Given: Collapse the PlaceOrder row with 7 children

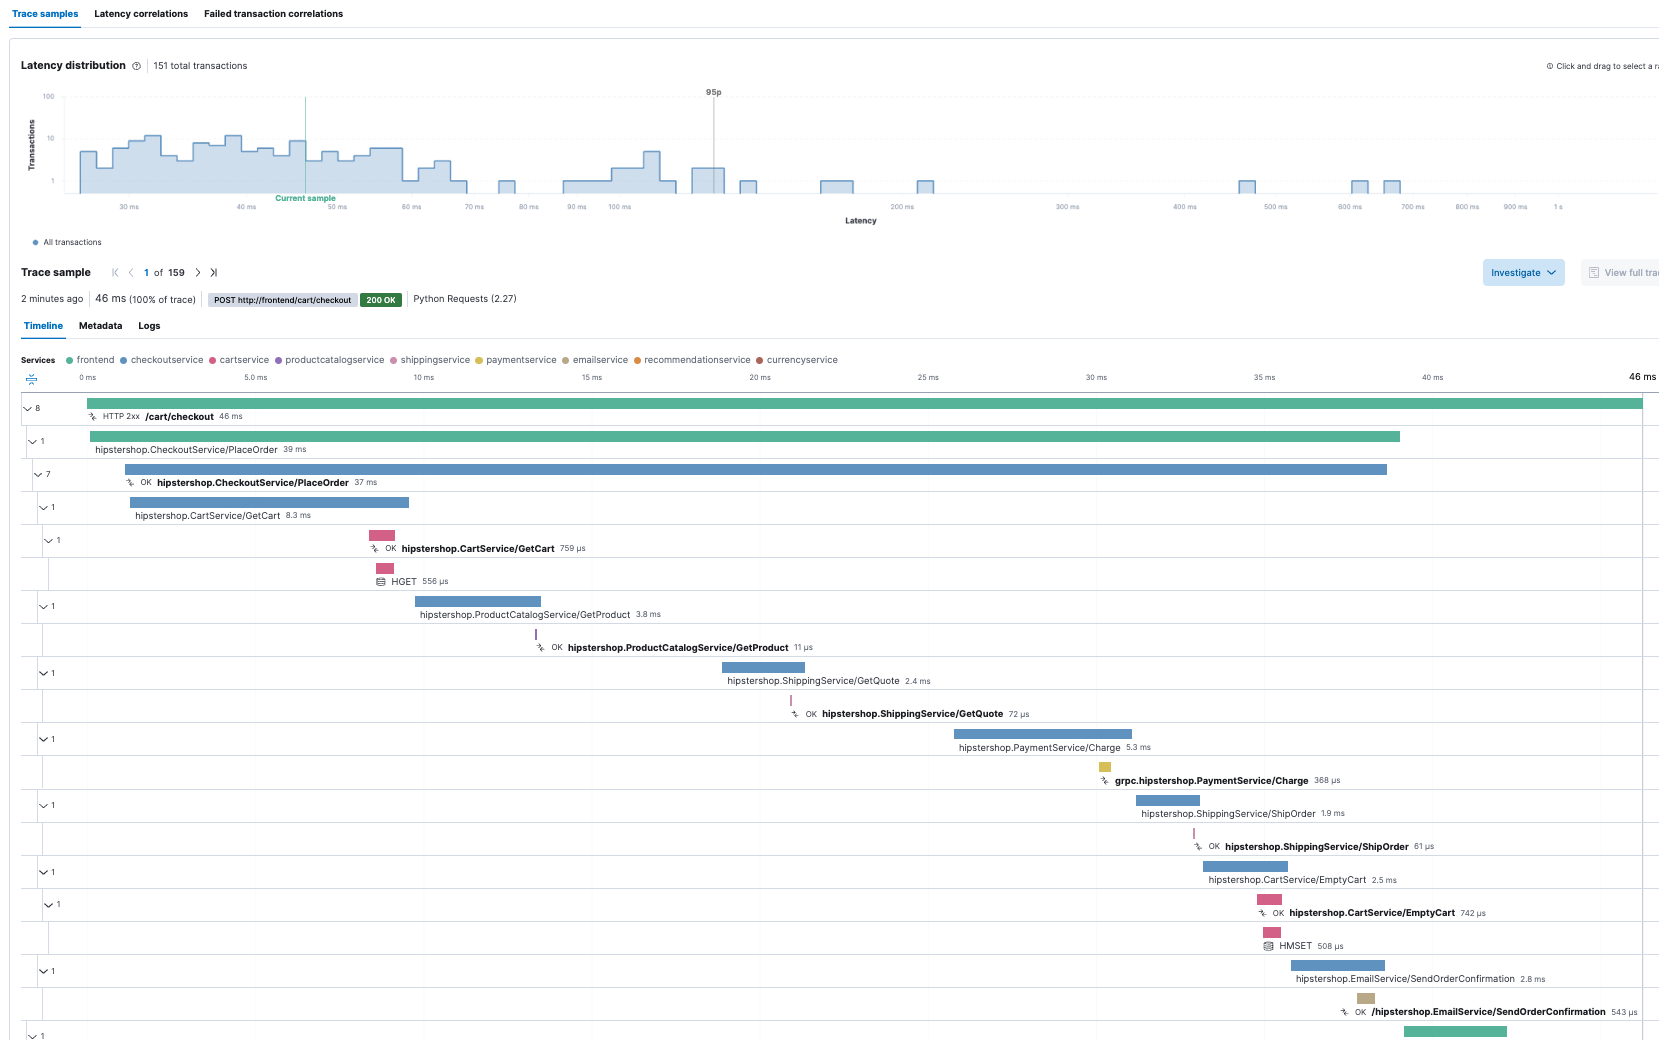Looking at the screenshot, I should click(x=38, y=475).
